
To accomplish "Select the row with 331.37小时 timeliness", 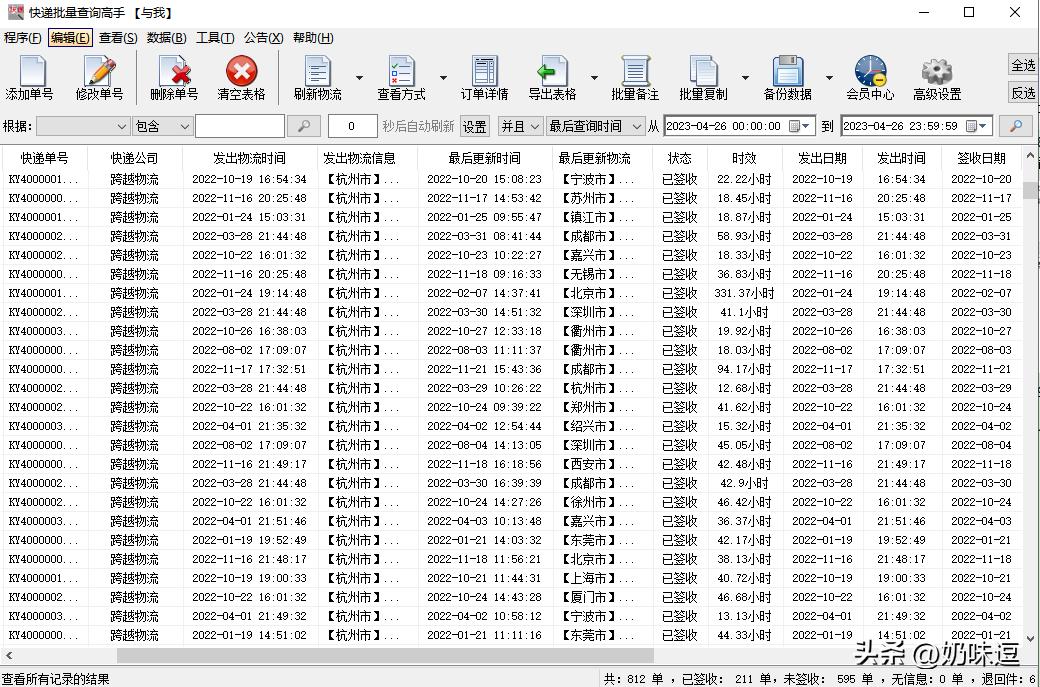I will point(512,293).
